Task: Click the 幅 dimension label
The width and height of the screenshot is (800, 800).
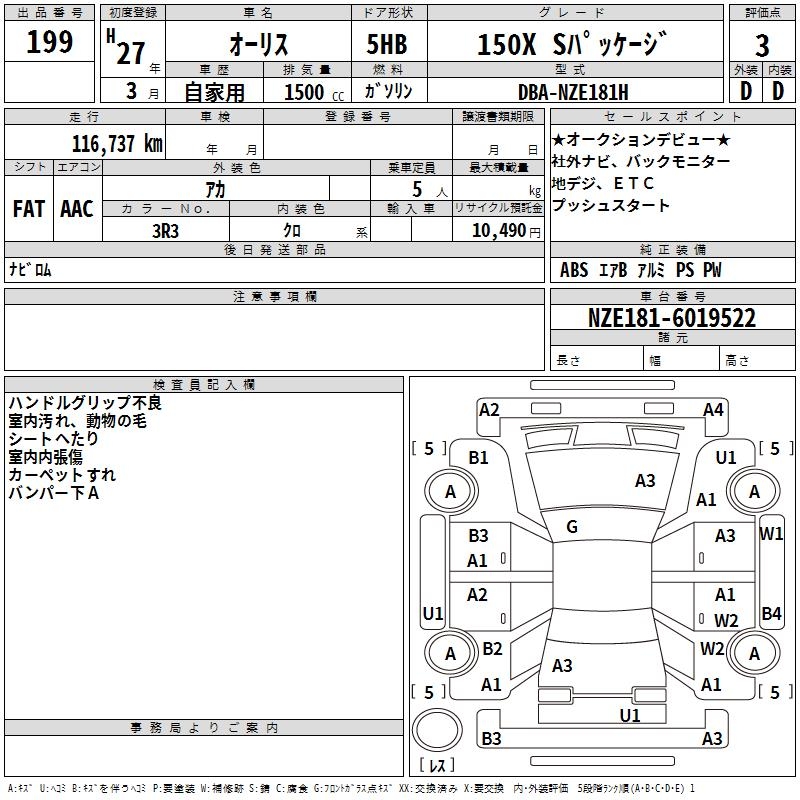Action: (x=655, y=361)
